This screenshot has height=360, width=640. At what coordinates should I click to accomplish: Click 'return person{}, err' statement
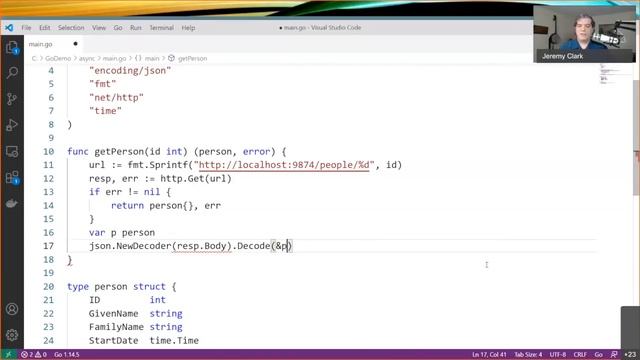coord(166,205)
